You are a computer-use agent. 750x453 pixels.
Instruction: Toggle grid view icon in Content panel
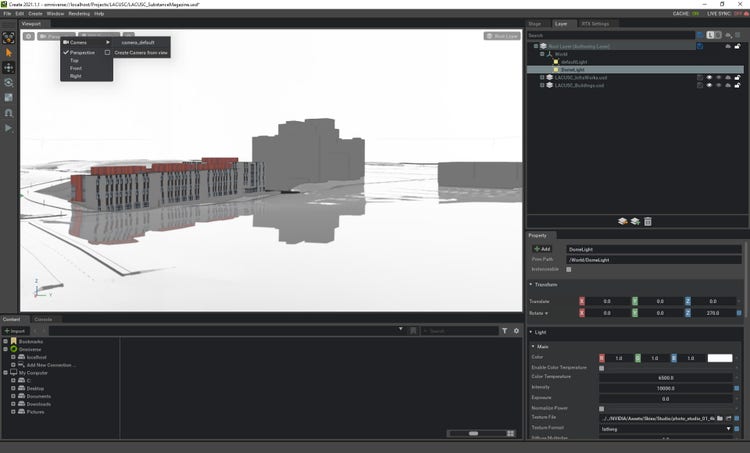pos(511,433)
